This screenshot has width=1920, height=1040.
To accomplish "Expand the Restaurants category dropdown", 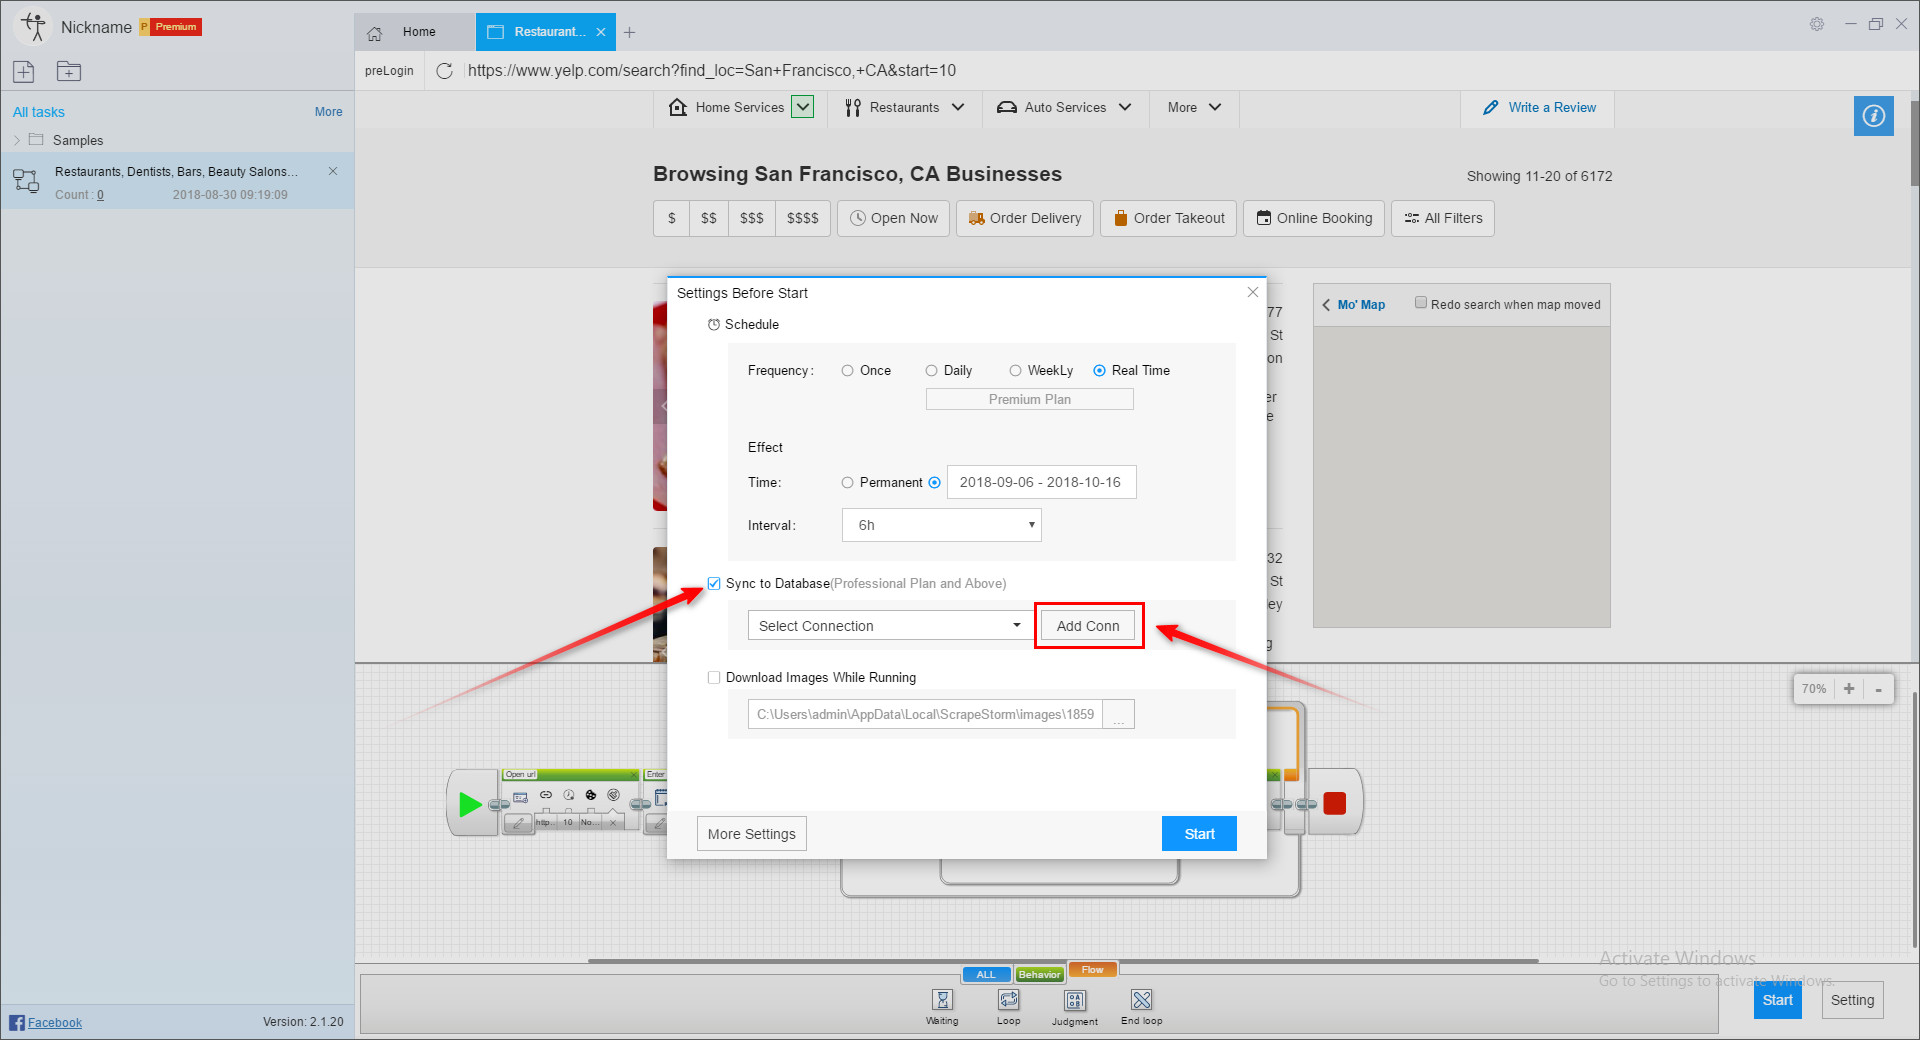I will click(958, 107).
